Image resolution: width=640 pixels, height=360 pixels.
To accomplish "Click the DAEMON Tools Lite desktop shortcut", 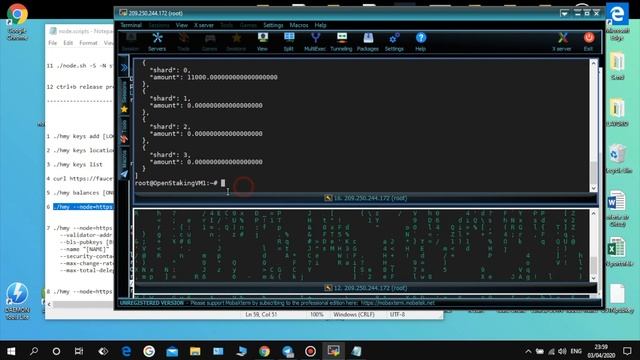I will [x=17, y=300].
